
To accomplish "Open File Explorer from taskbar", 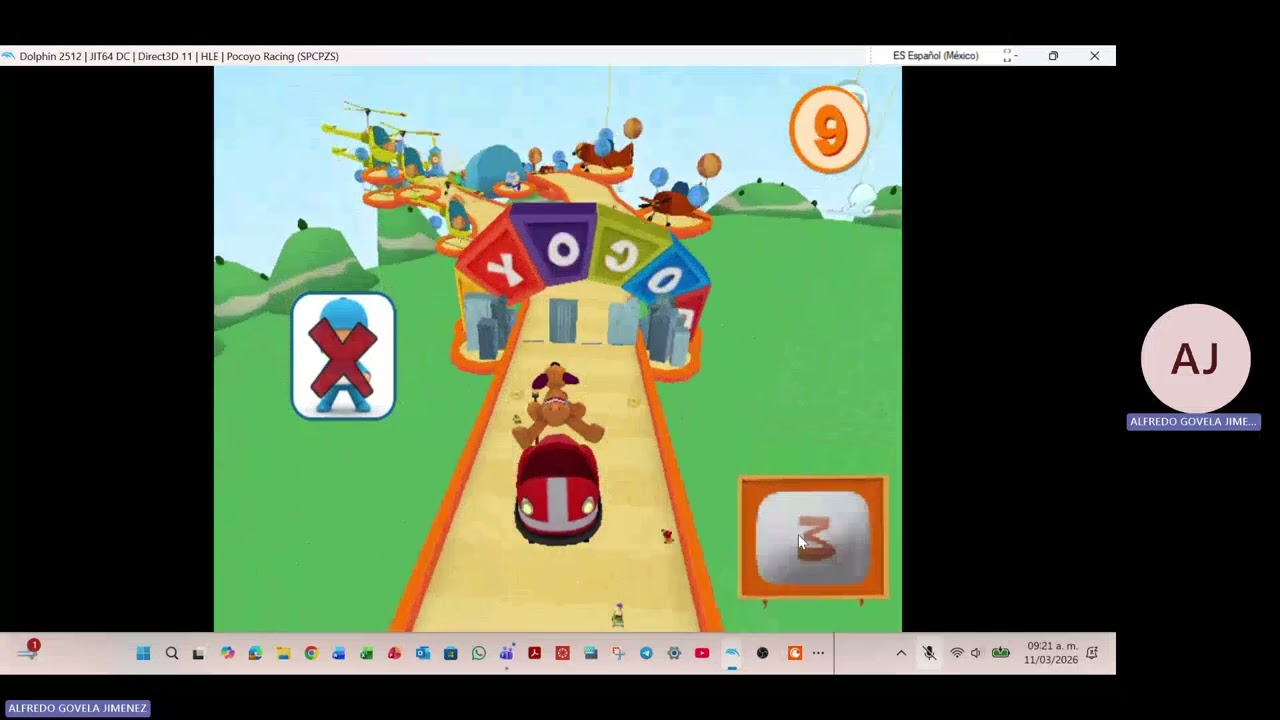I will 283,653.
